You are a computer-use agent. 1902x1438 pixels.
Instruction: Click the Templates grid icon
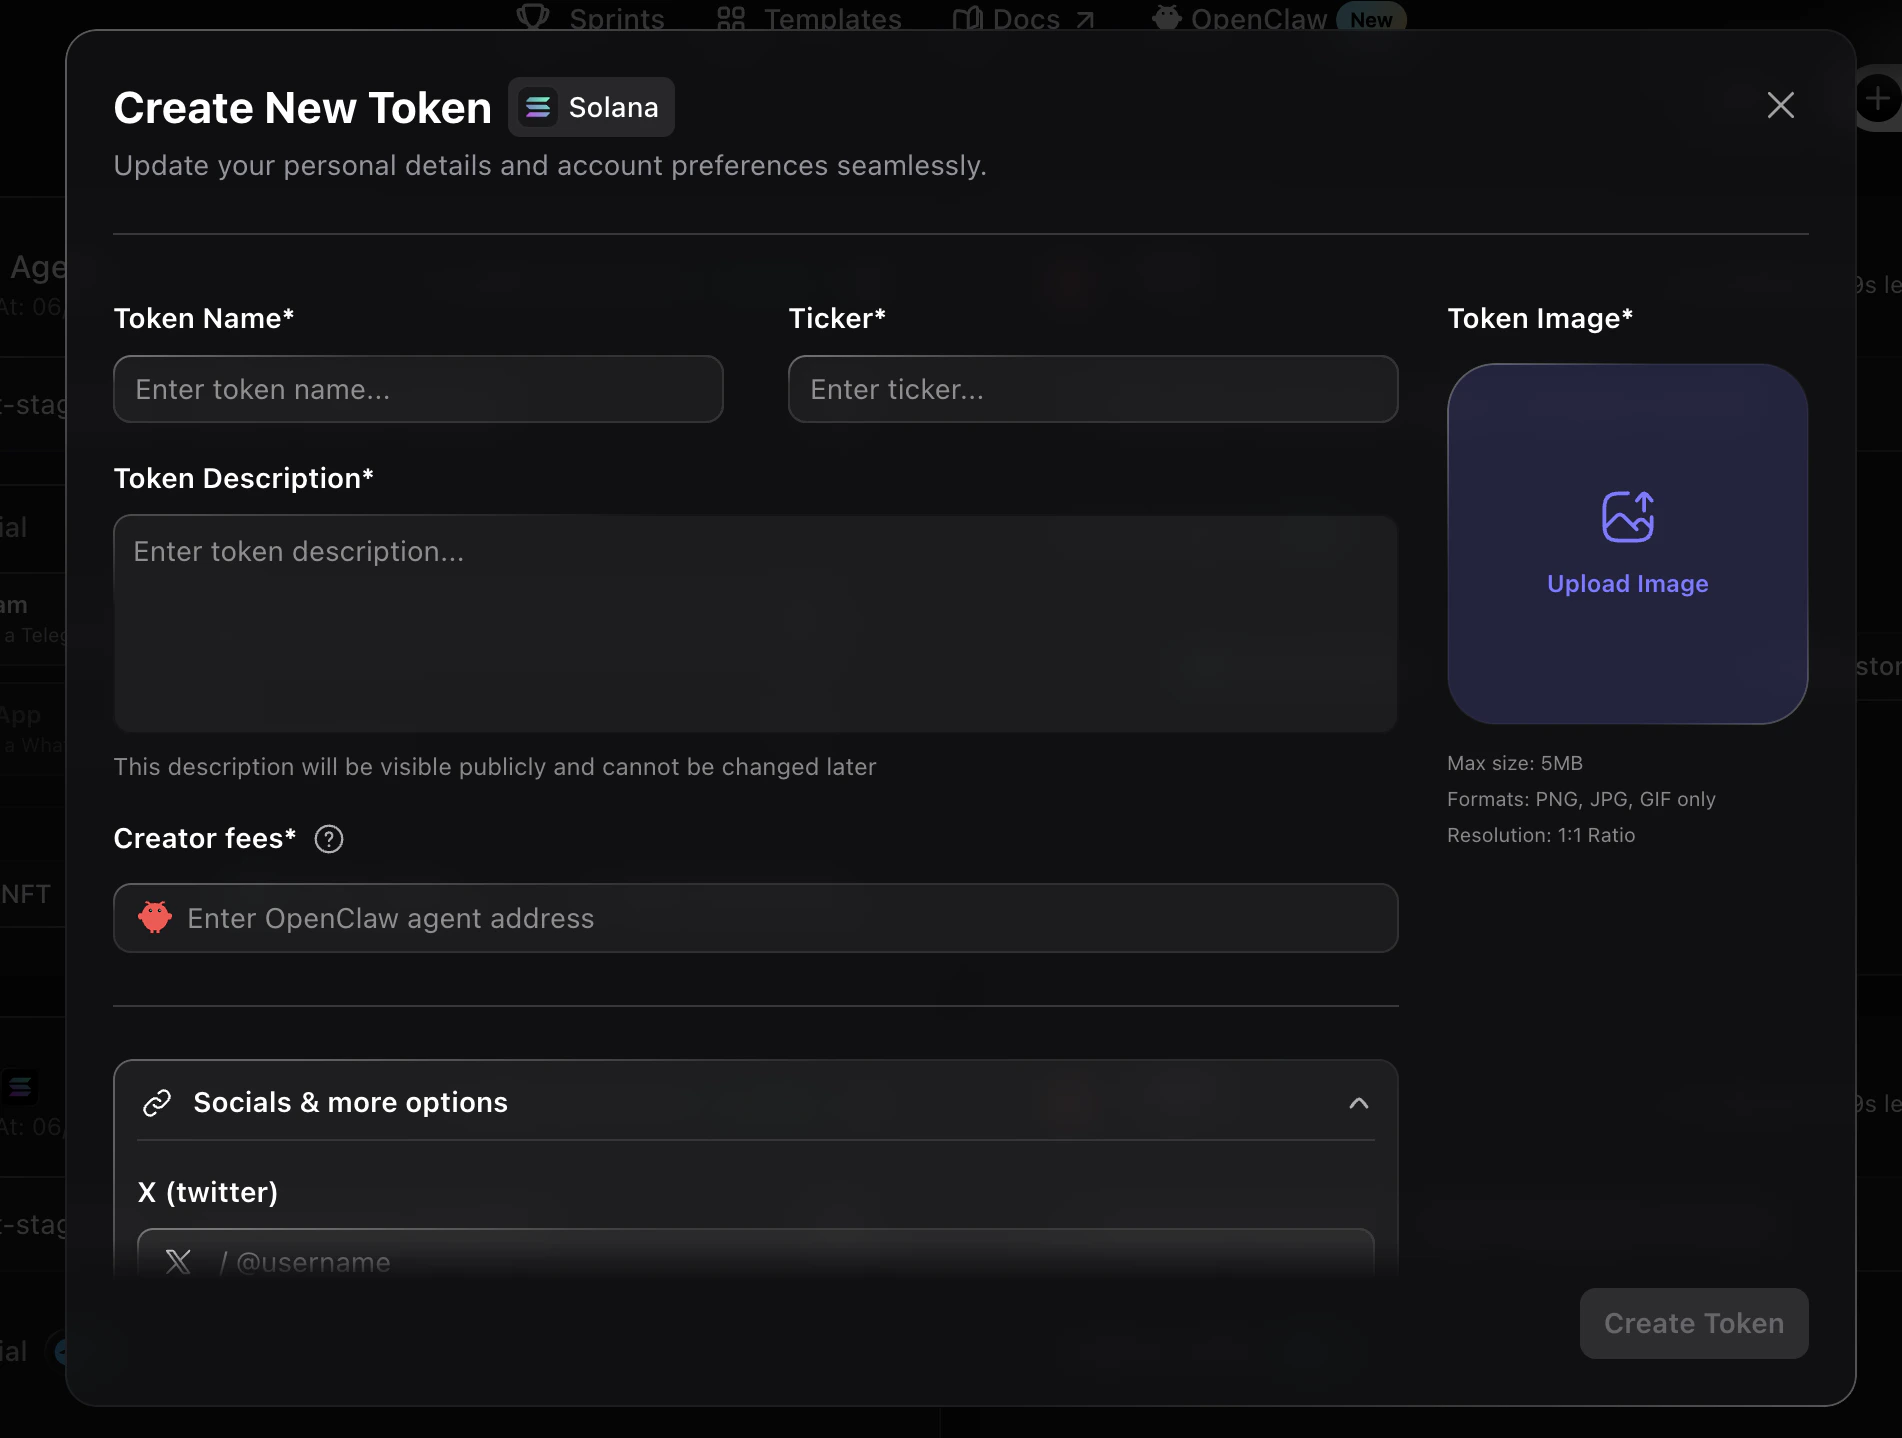728,17
